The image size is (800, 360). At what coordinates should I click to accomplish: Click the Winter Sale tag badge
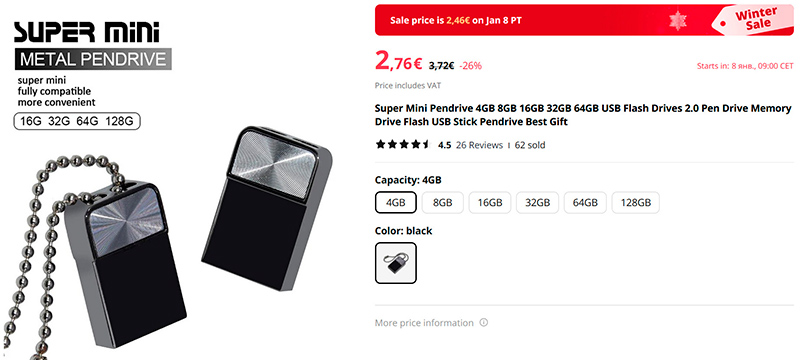(x=754, y=19)
